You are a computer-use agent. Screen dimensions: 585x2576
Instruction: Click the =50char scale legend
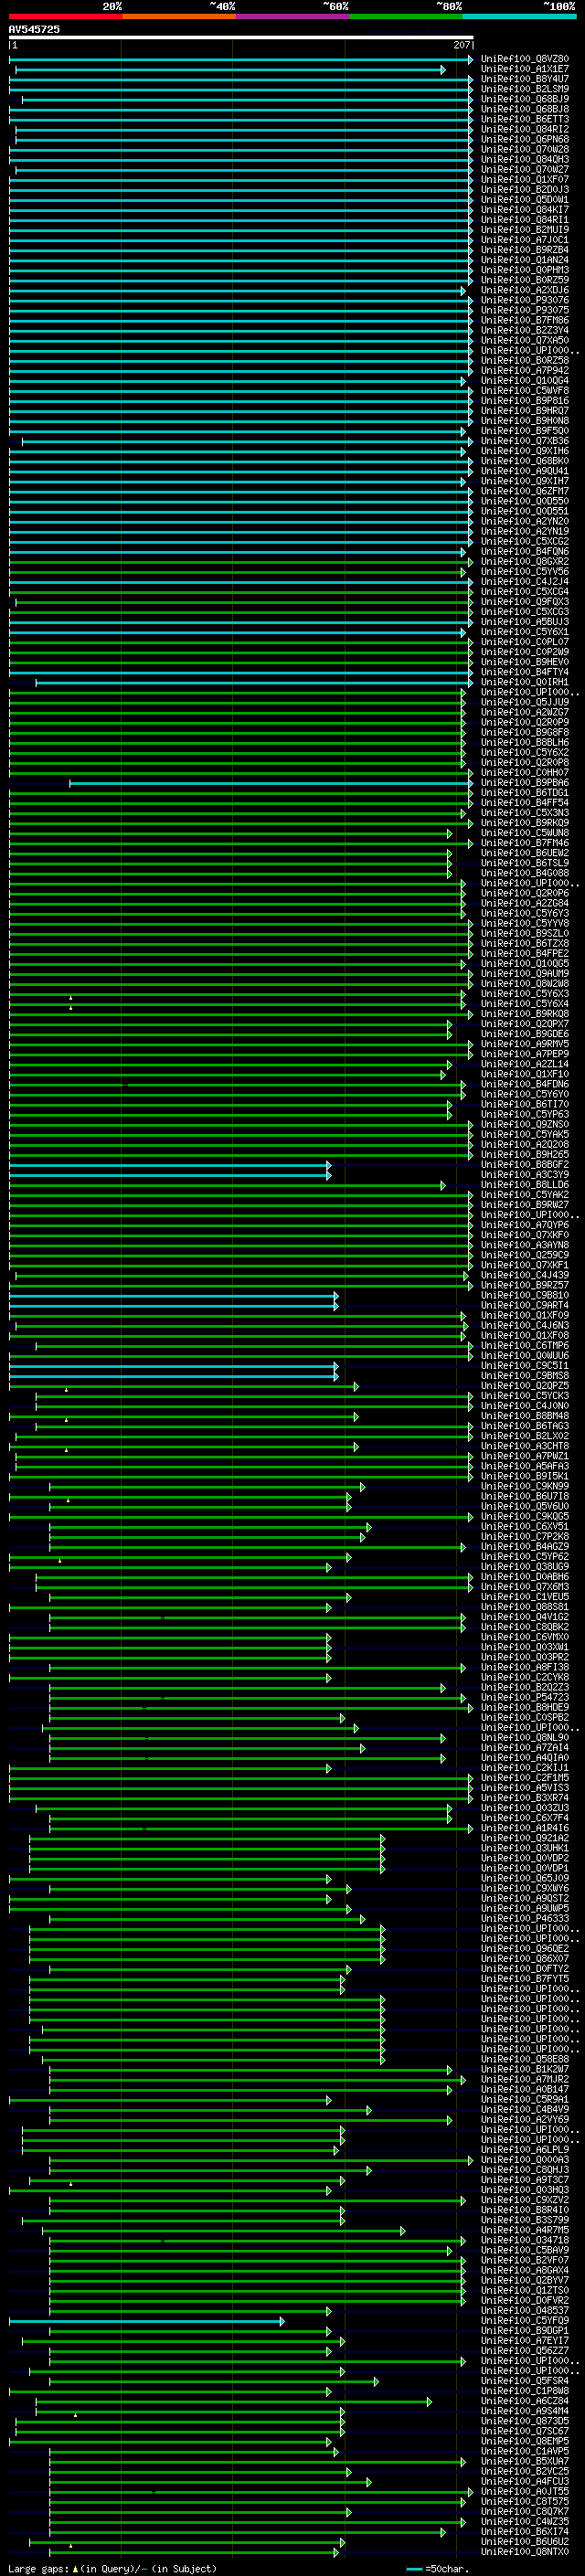click(x=438, y=2569)
